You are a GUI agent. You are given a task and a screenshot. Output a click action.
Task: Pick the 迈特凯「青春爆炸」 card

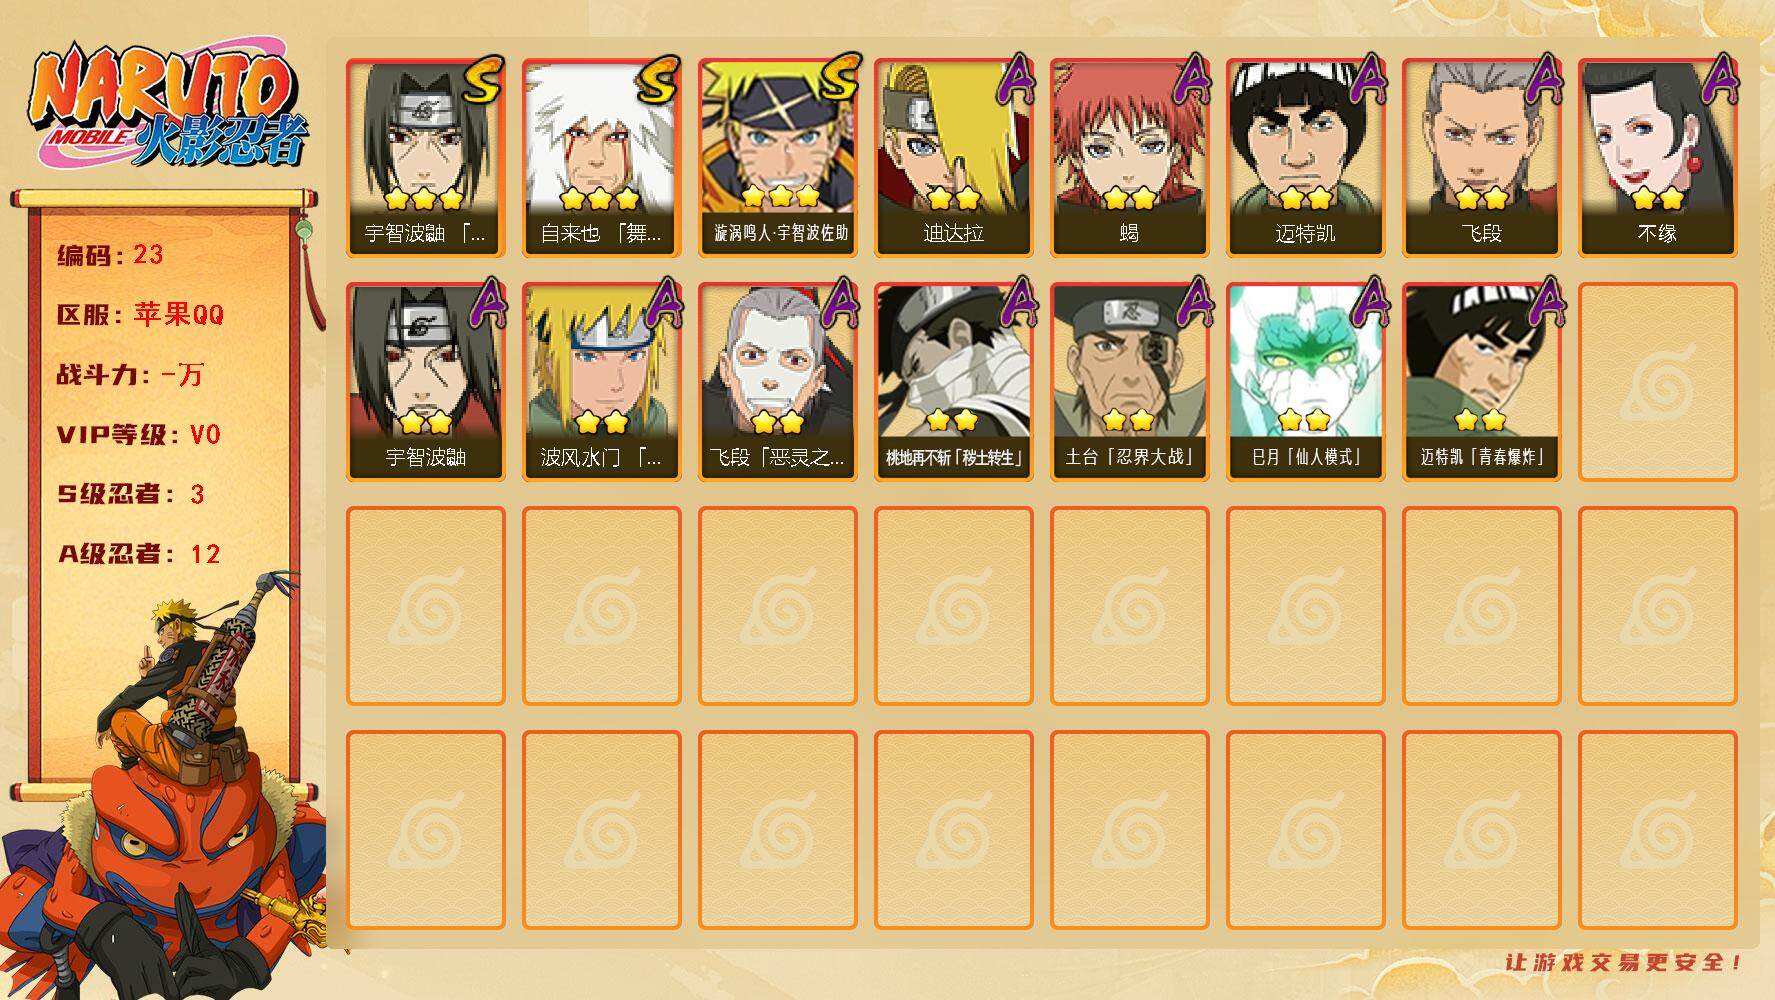pos(1481,382)
